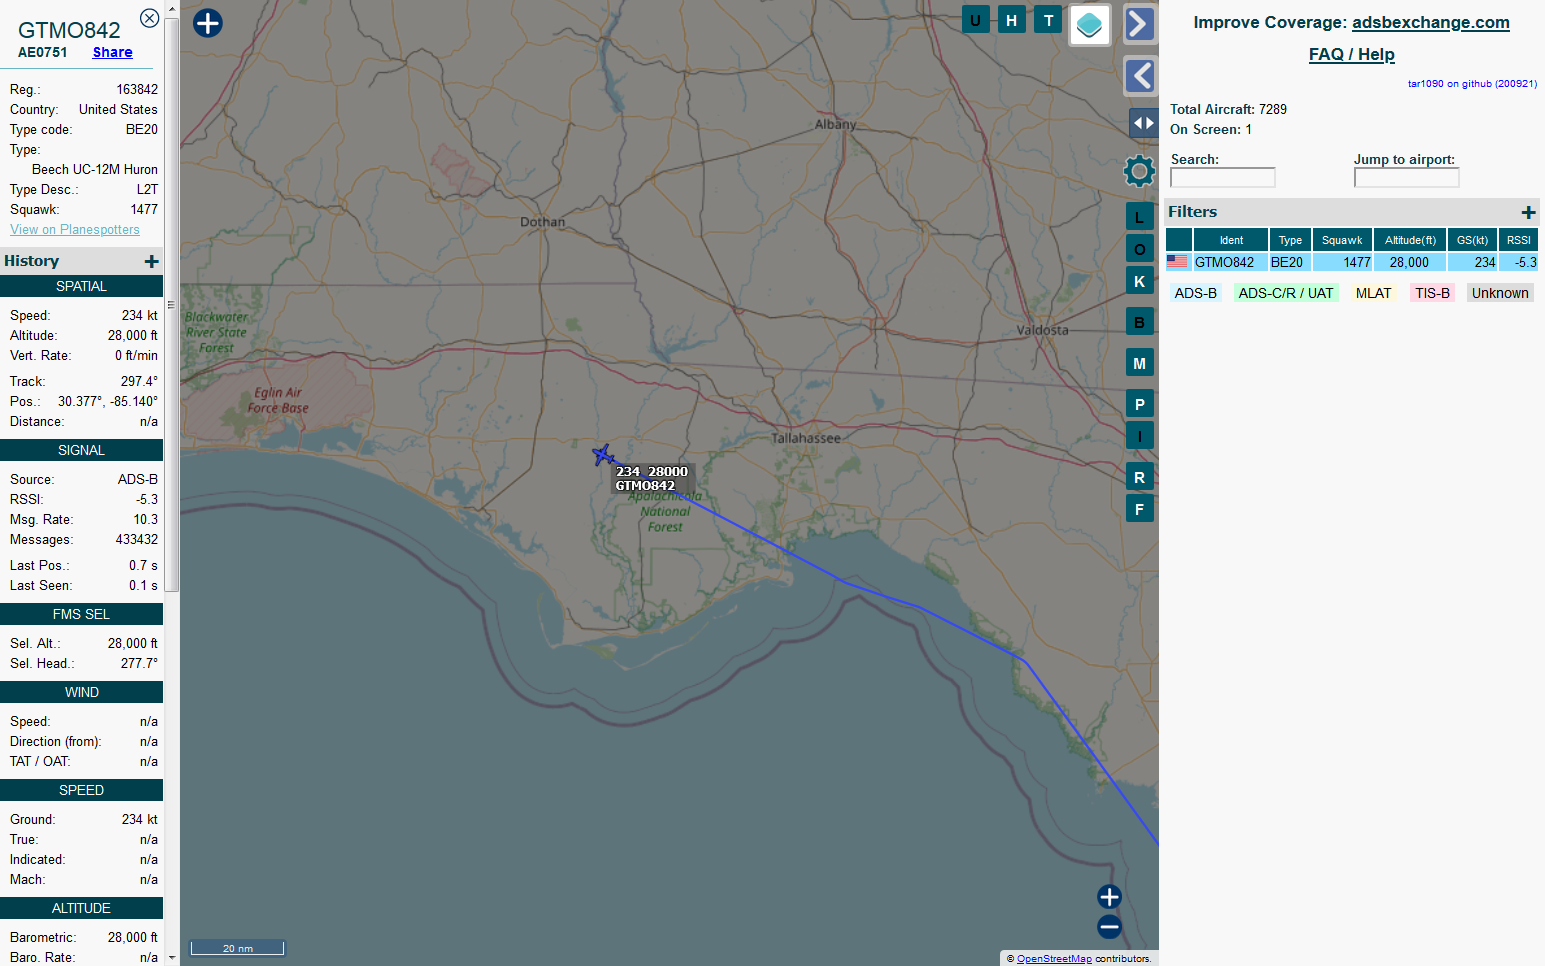Image resolution: width=1545 pixels, height=966 pixels.
Task: Click the ALTITUDE section header
Action: [x=81, y=908]
